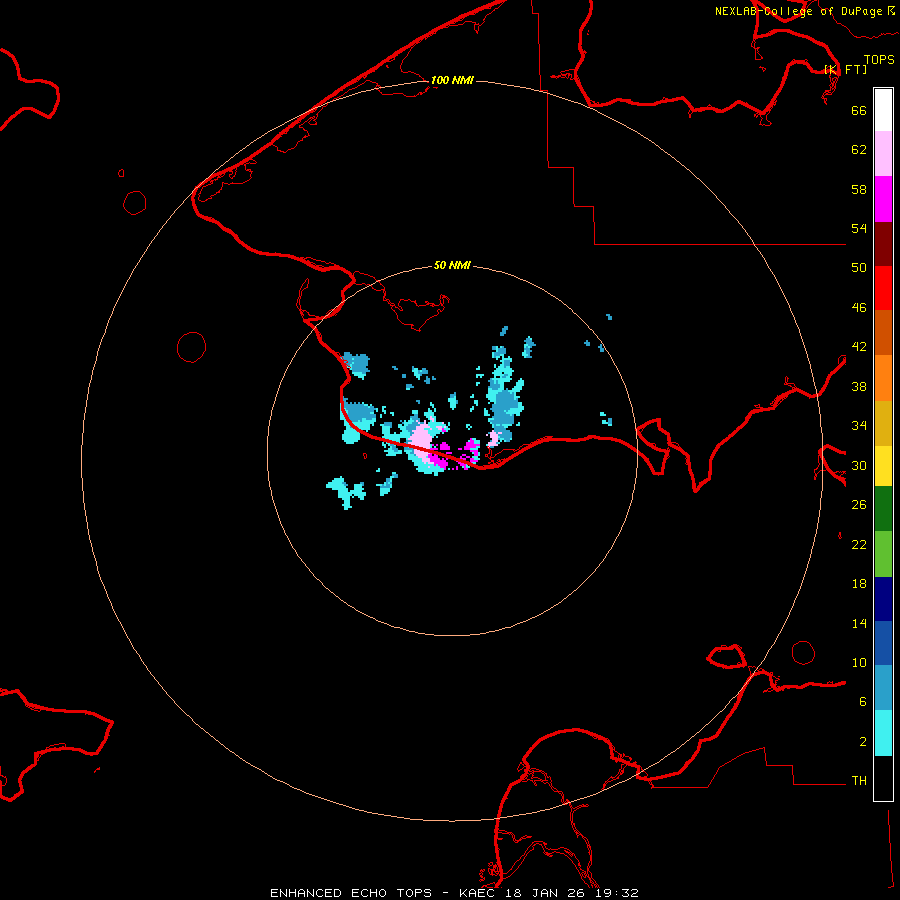Click the "50 NMI" range ring label

click(x=452, y=265)
